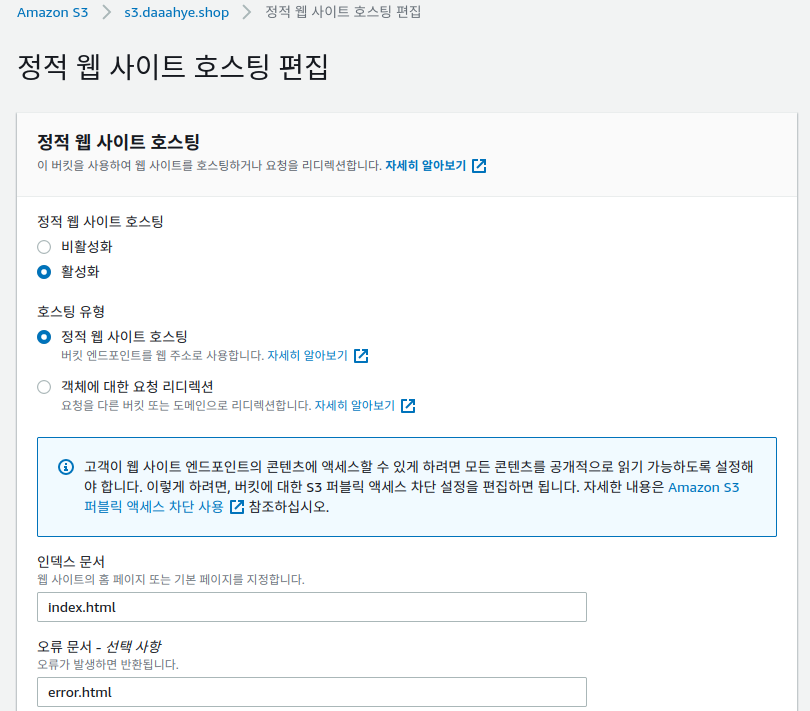Open the s3.daaahye.shop bucket breadcrumb
This screenshot has width=810, height=711.
[x=176, y=12]
